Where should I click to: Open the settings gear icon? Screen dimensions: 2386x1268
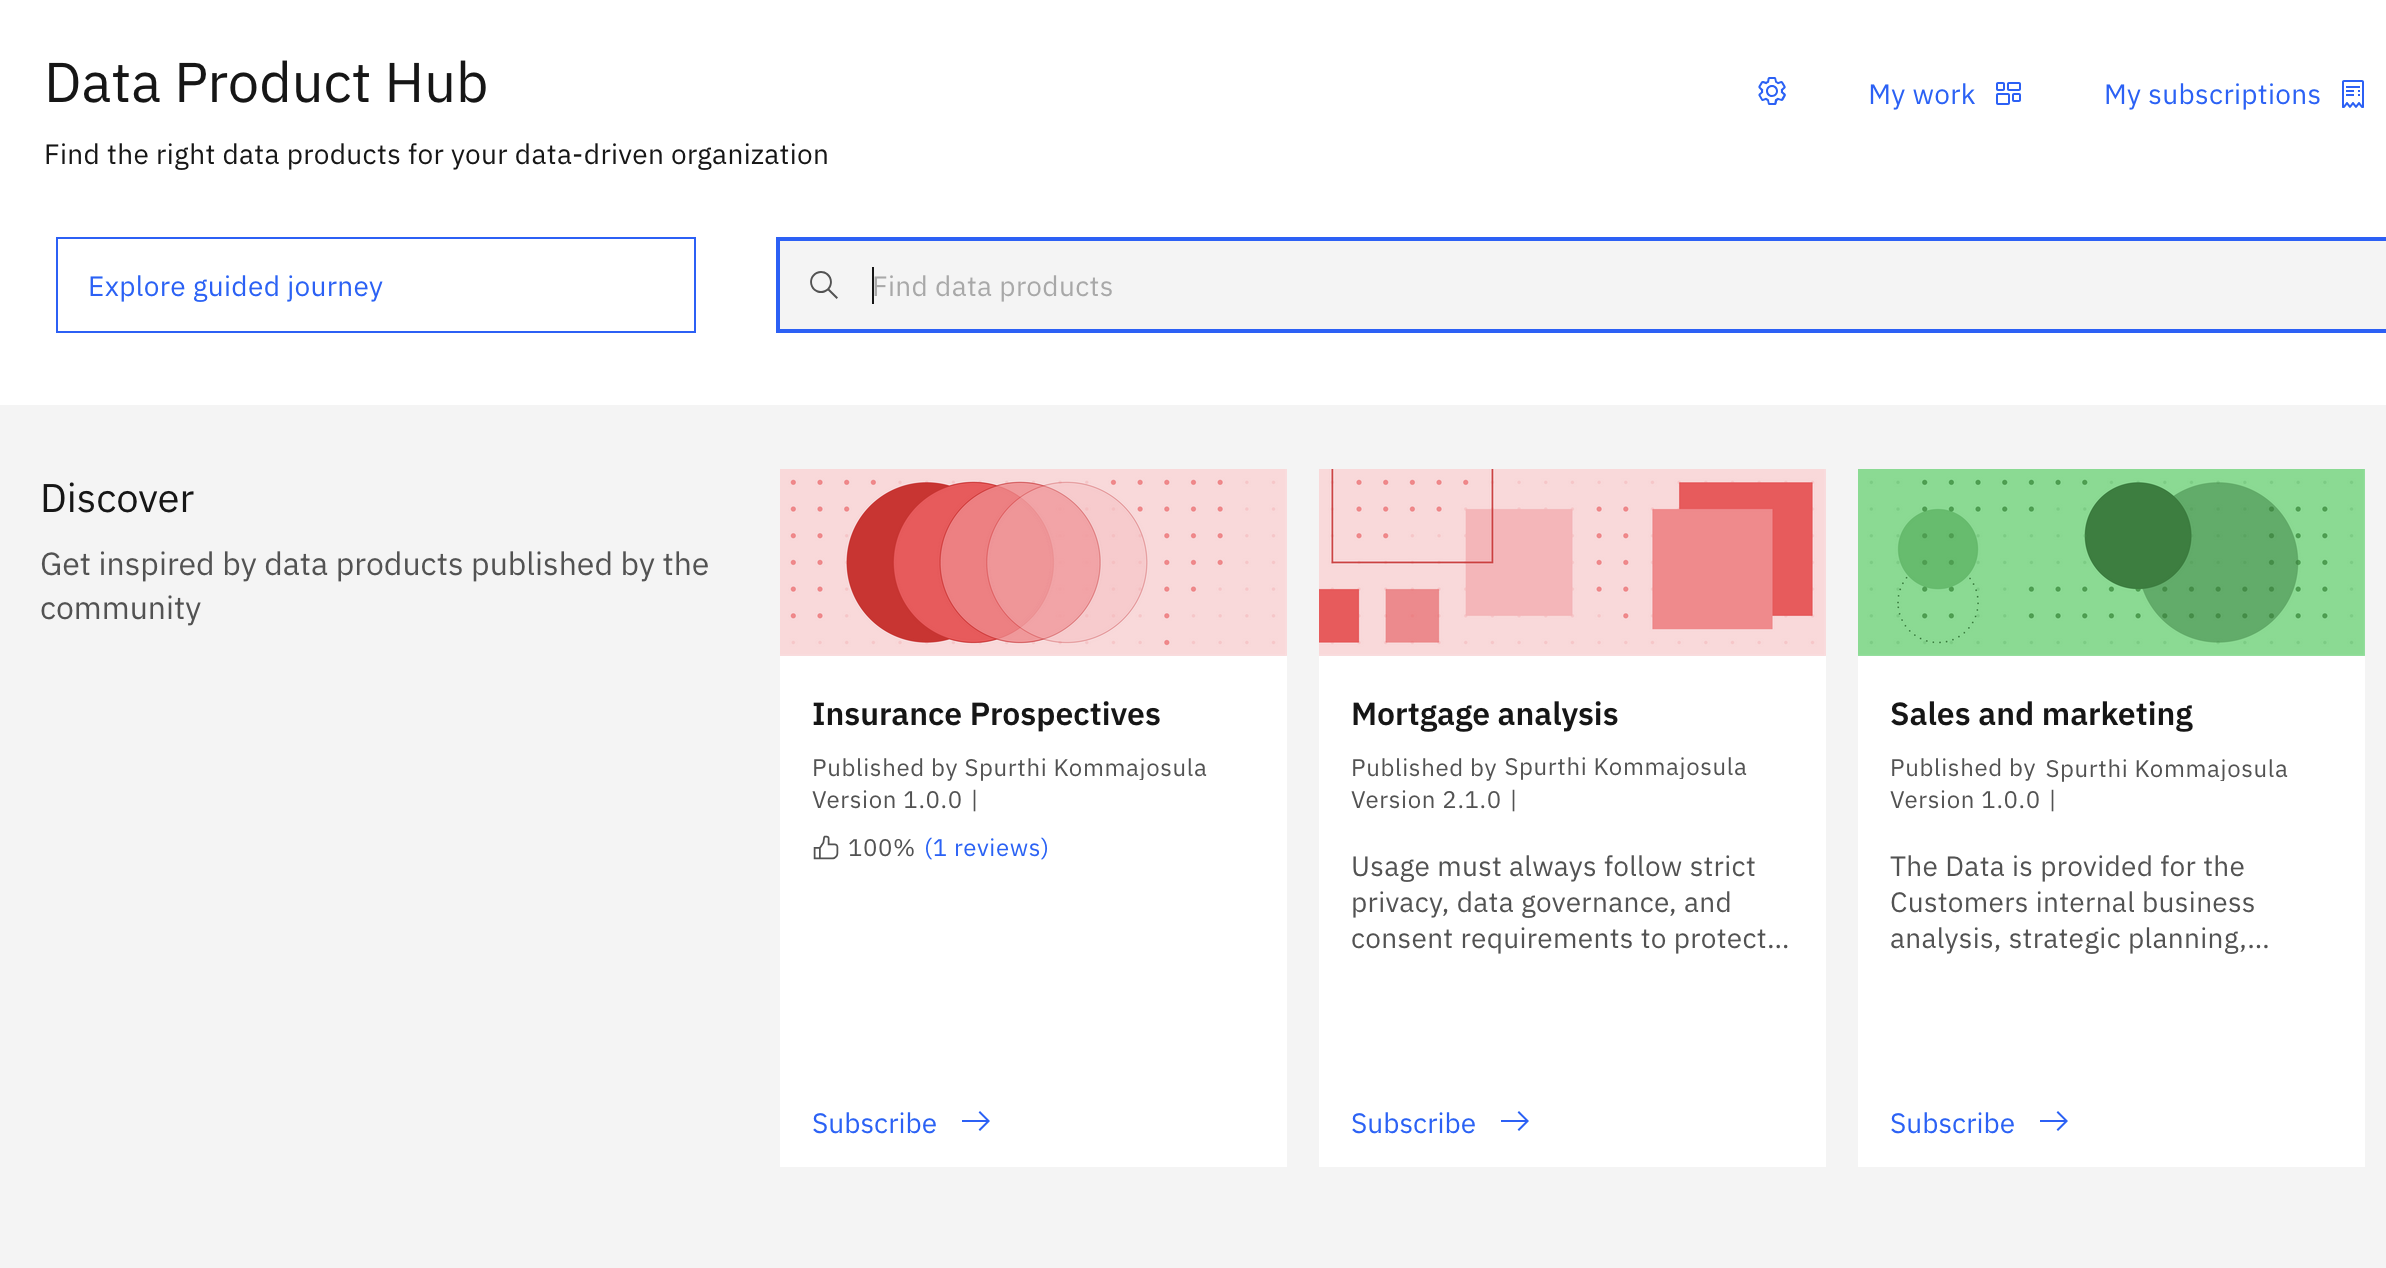(1772, 92)
